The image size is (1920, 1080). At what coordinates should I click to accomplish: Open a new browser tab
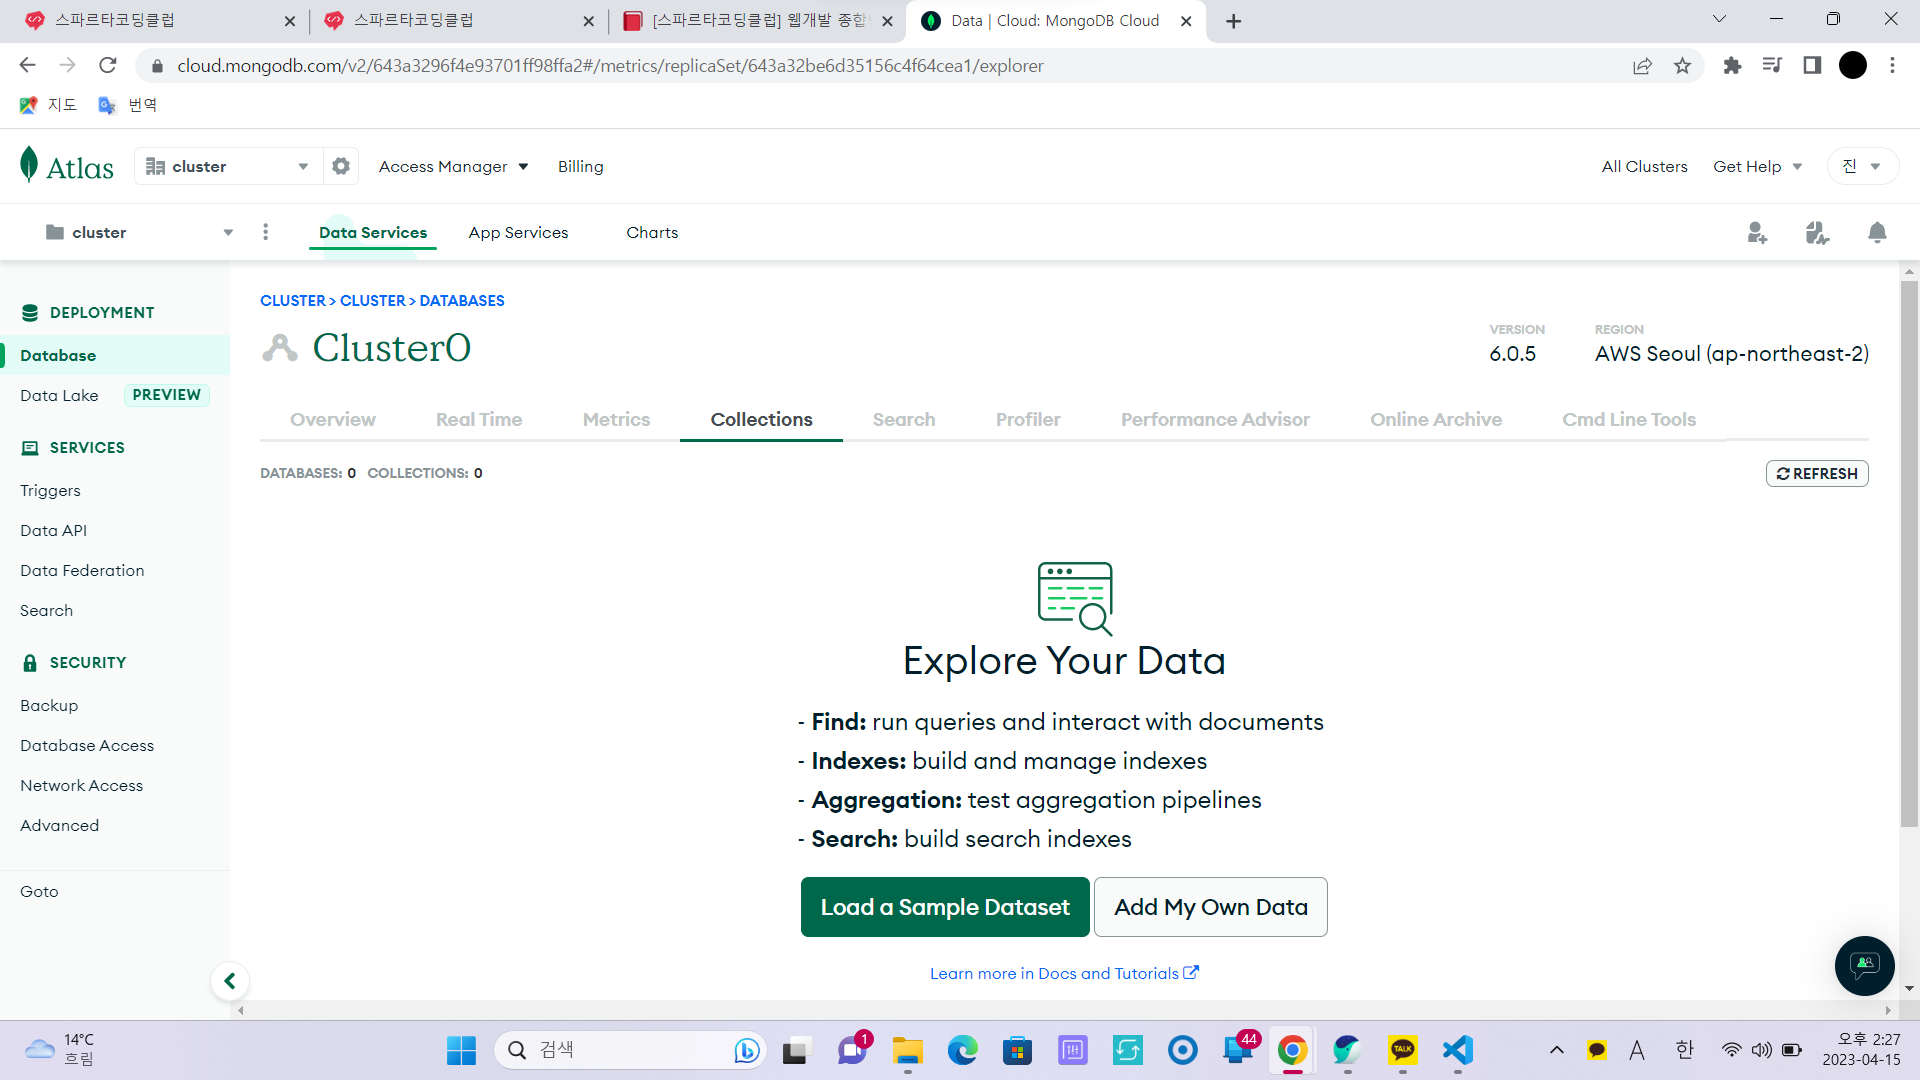pyautogui.click(x=1233, y=21)
